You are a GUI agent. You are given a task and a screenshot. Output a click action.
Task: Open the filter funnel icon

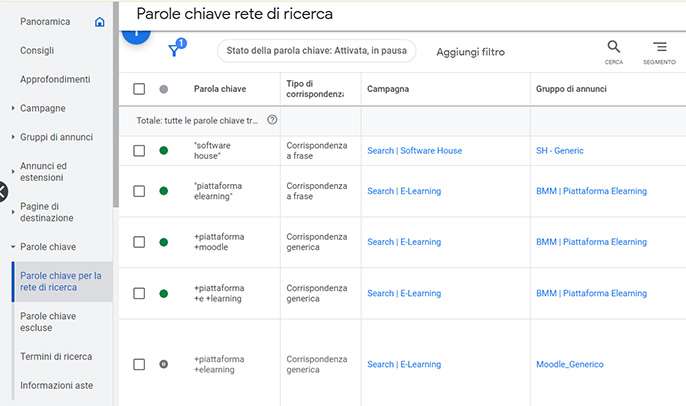click(174, 52)
